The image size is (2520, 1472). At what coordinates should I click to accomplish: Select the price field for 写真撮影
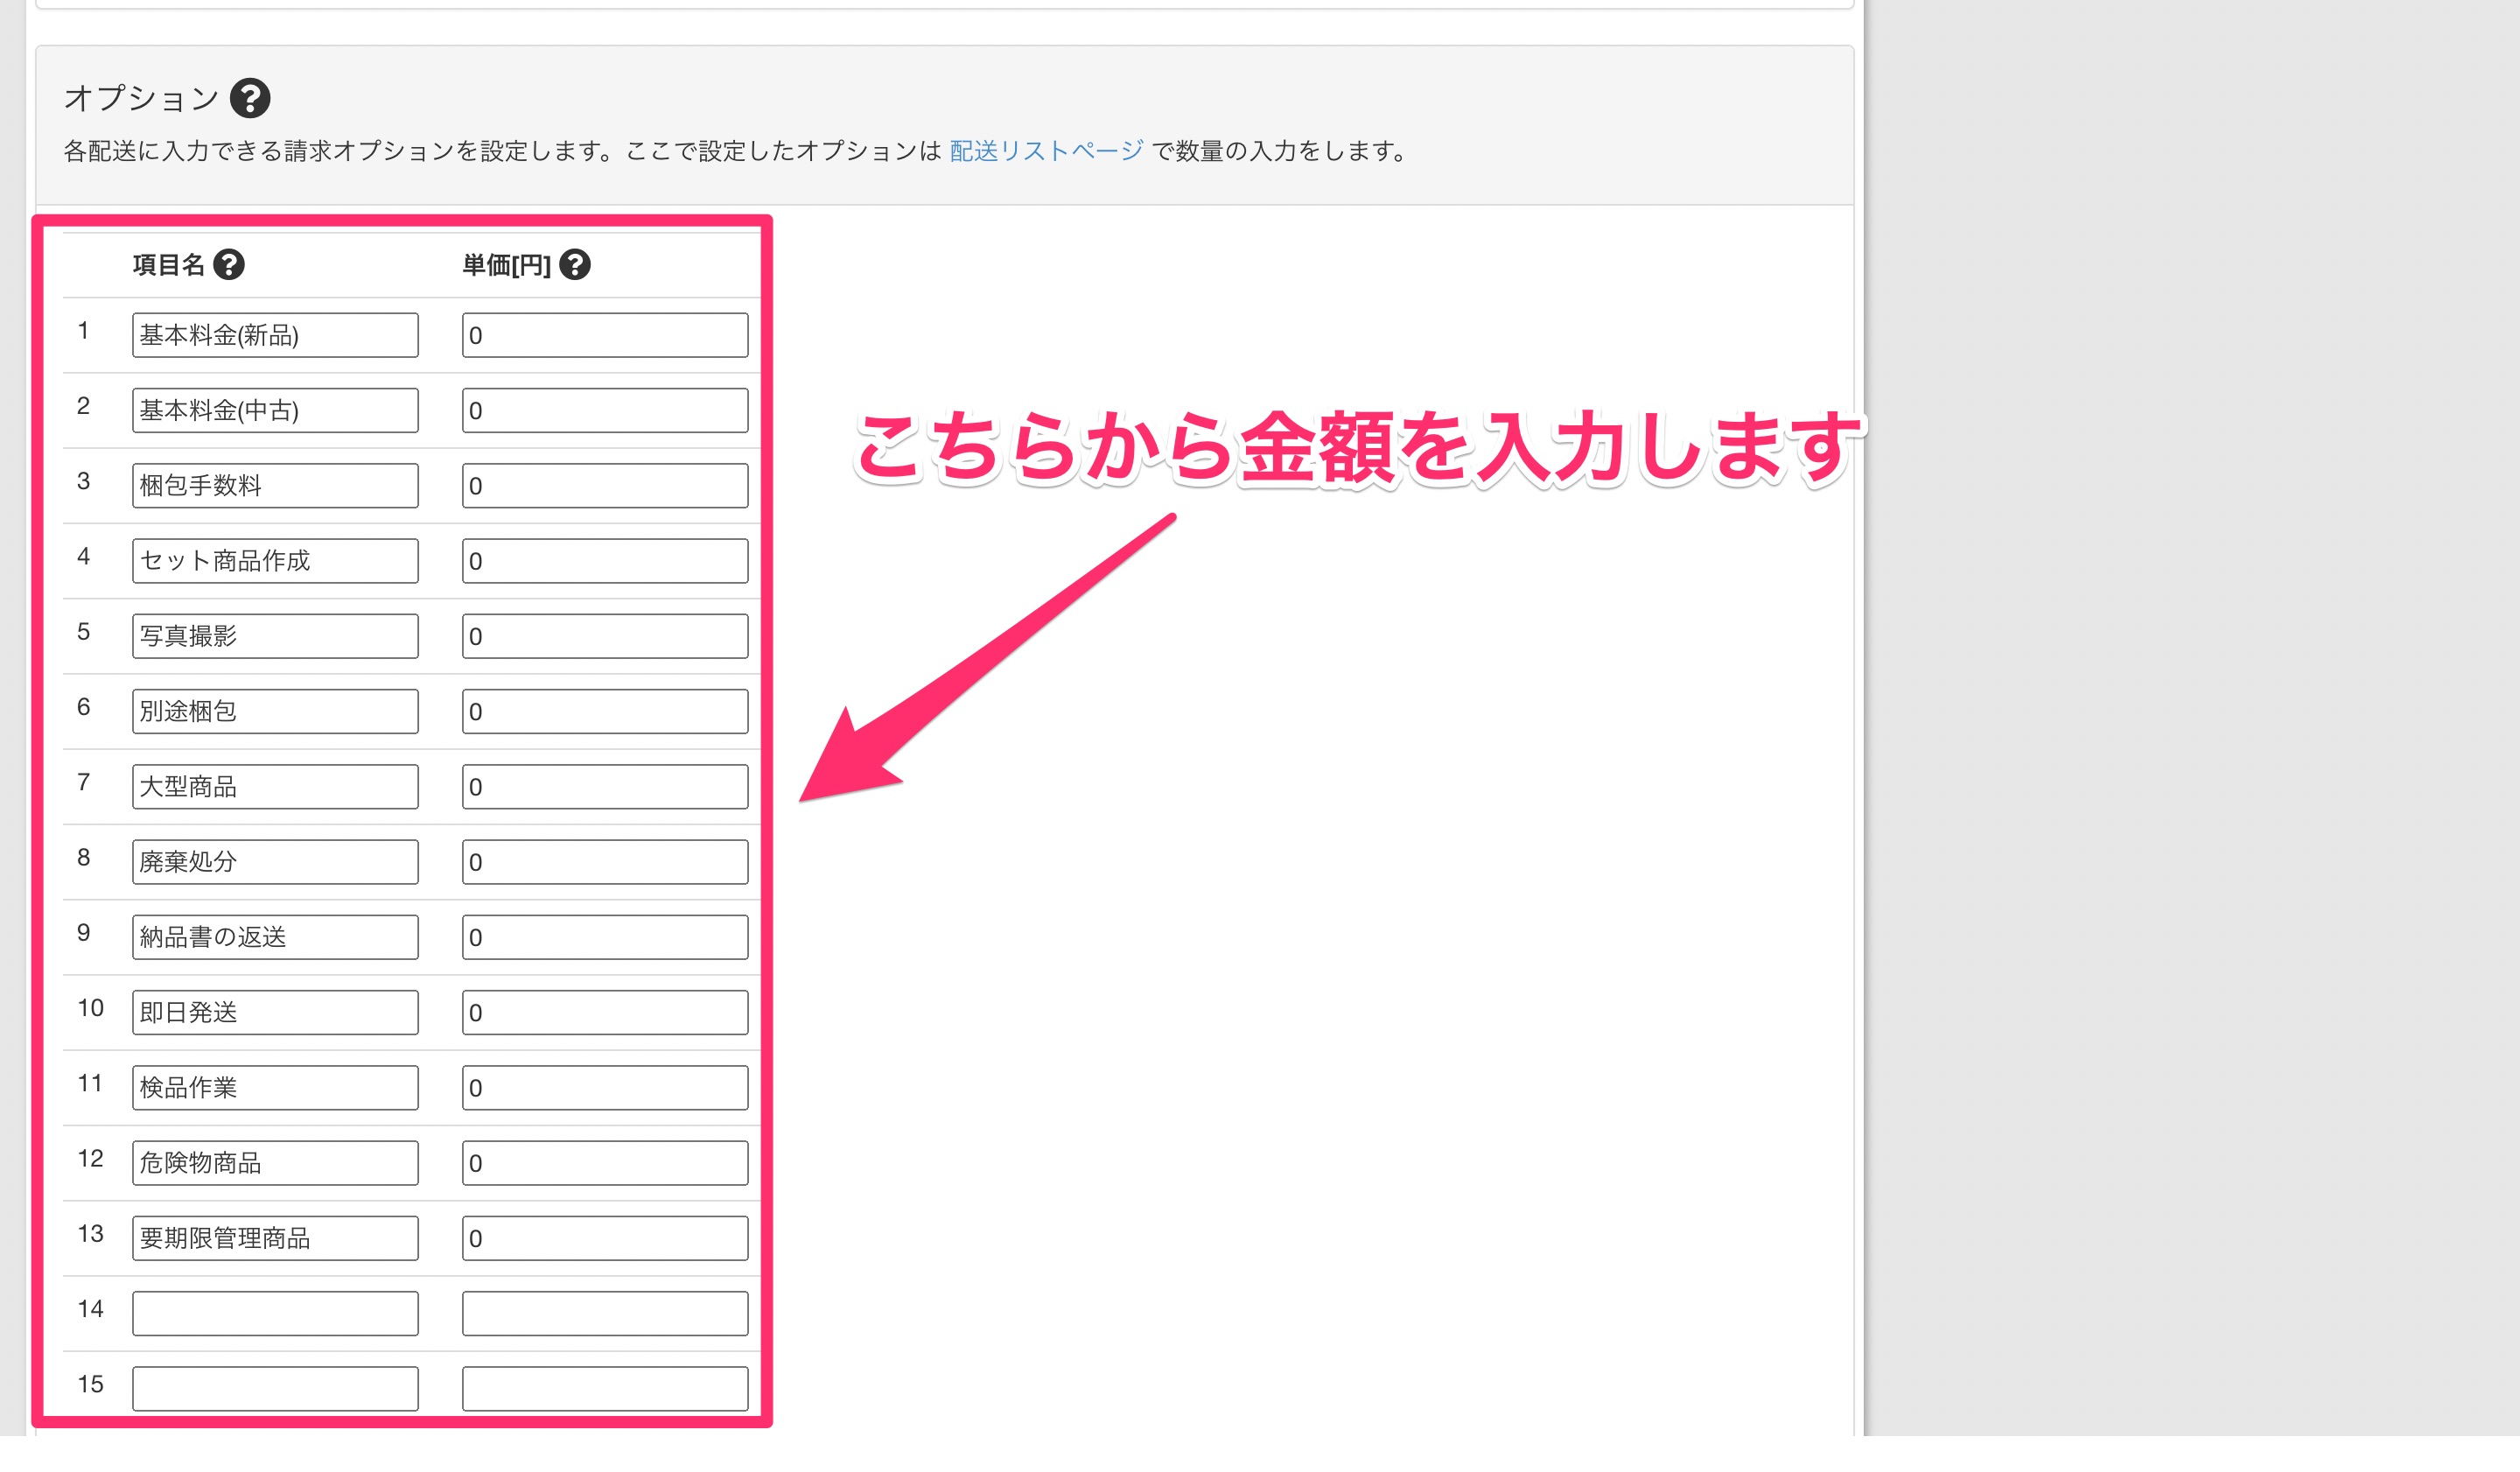605,636
